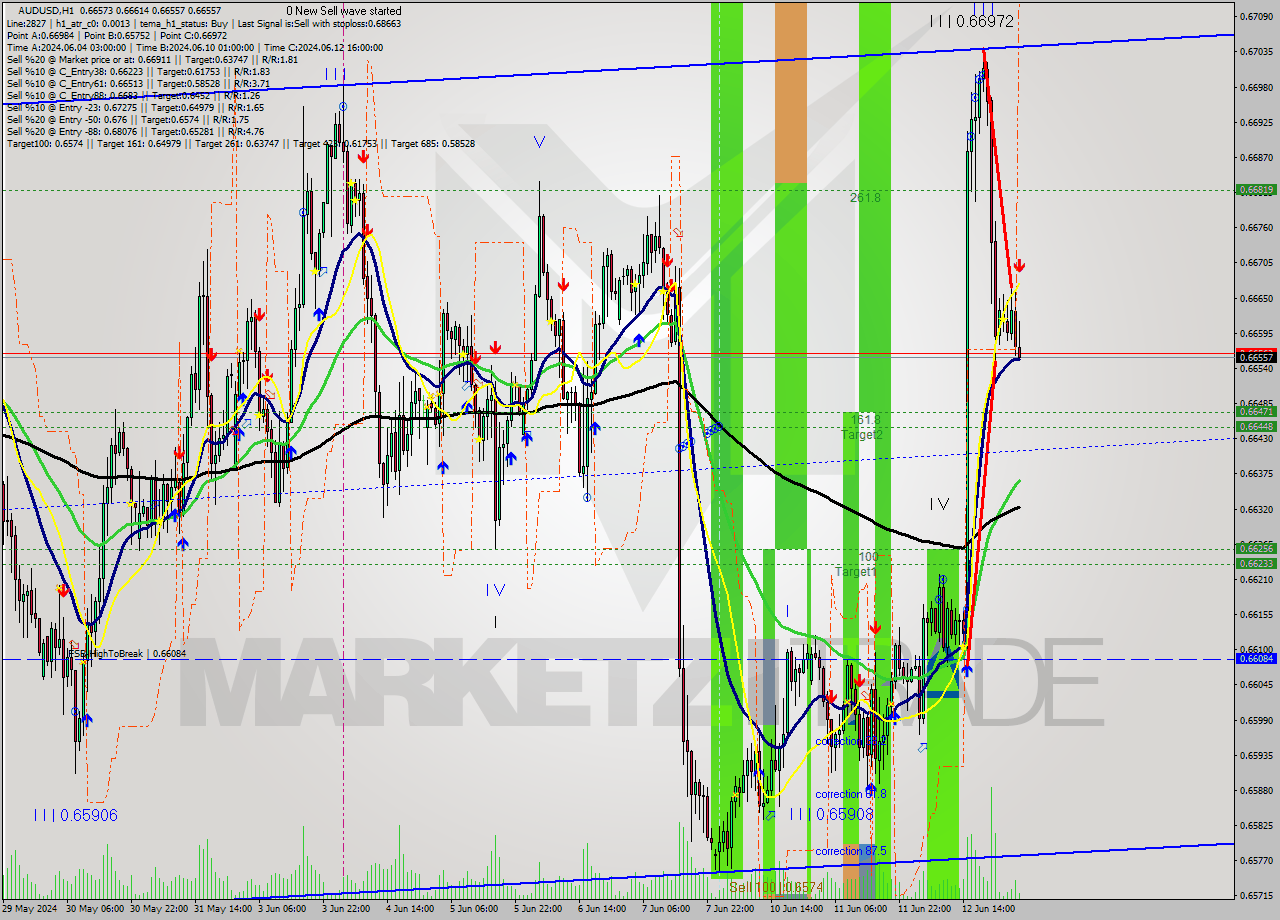This screenshot has width=1280, height=920.
Task: Click the 0.67035 price axis label
Action: [1256, 52]
